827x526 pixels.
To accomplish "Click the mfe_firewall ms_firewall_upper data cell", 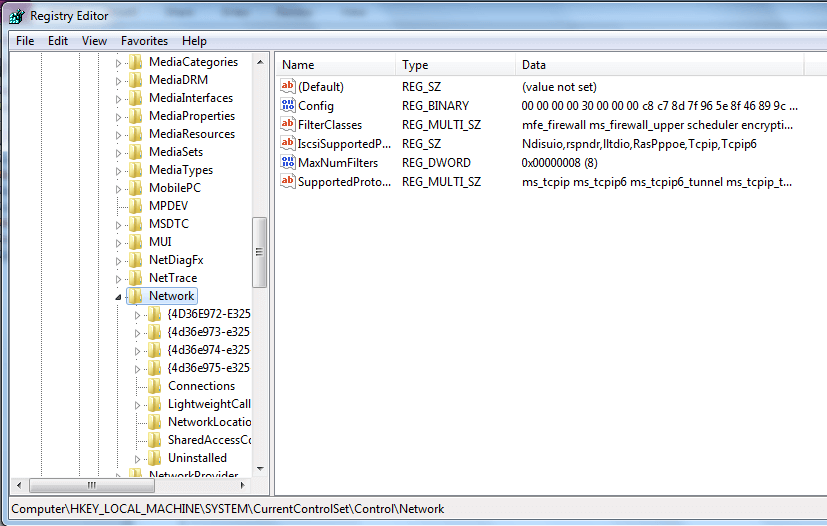I will (657, 125).
